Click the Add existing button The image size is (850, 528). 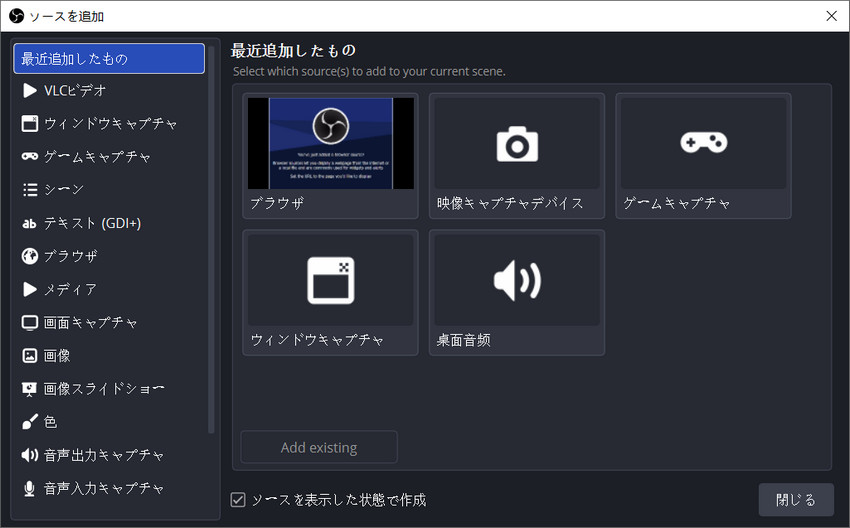(x=319, y=447)
